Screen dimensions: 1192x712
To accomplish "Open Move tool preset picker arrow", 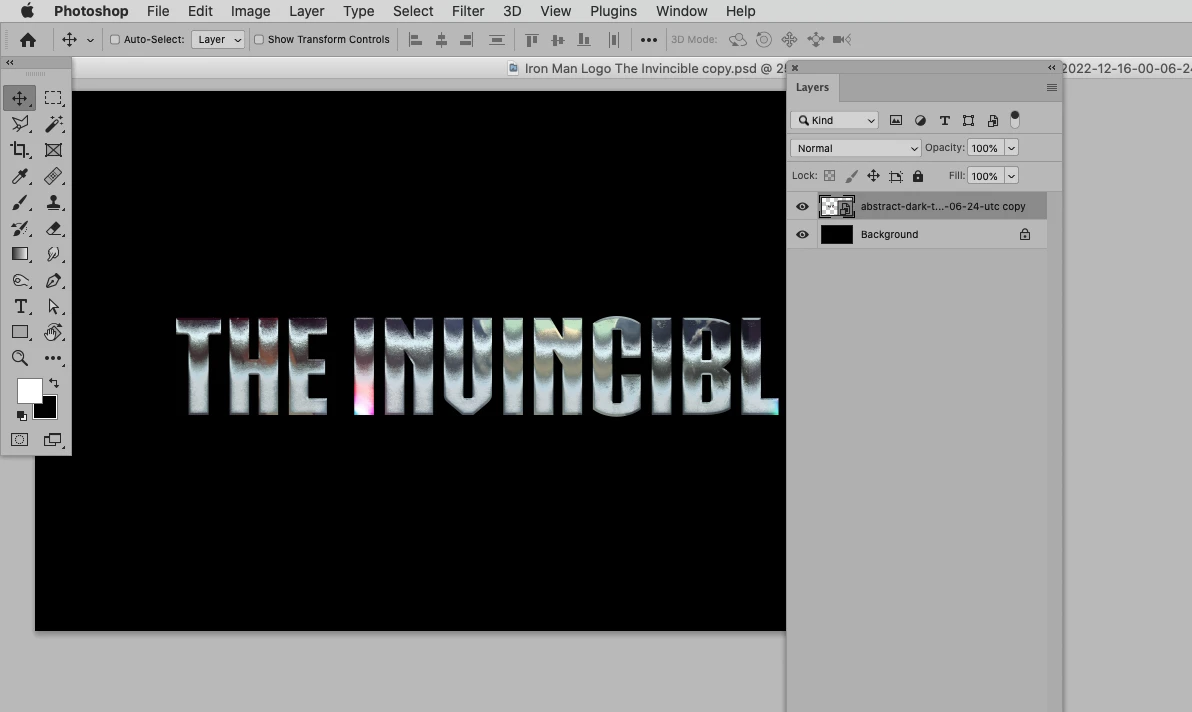I will (x=90, y=40).
